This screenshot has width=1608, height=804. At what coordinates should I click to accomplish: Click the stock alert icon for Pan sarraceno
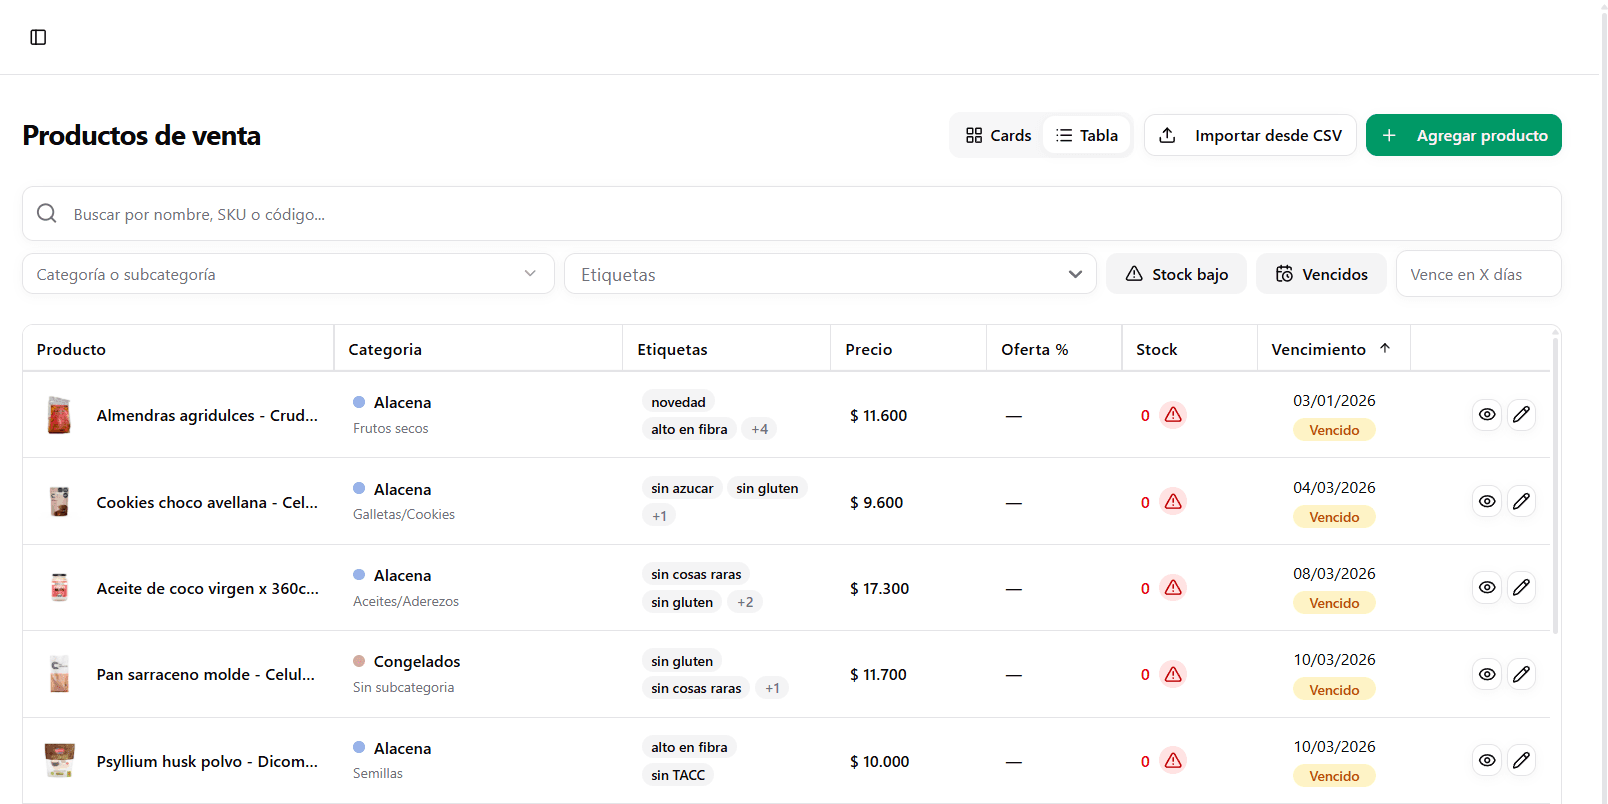pos(1173,675)
